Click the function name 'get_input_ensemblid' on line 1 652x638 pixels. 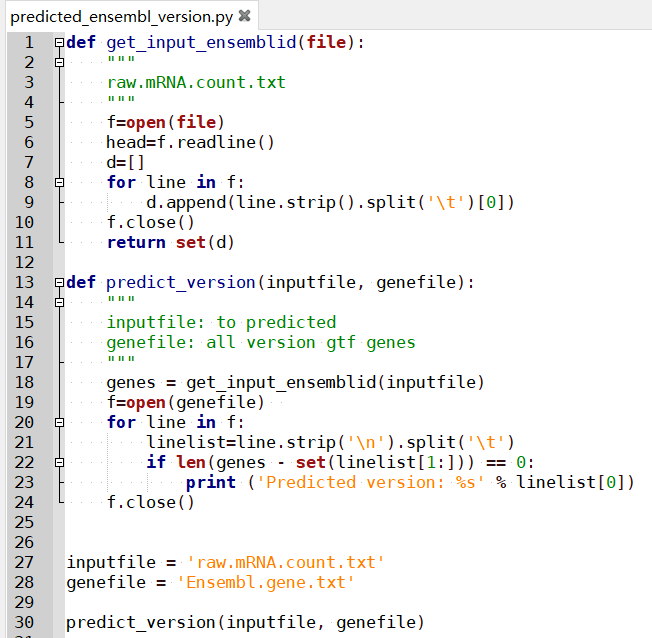coord(201,42)
